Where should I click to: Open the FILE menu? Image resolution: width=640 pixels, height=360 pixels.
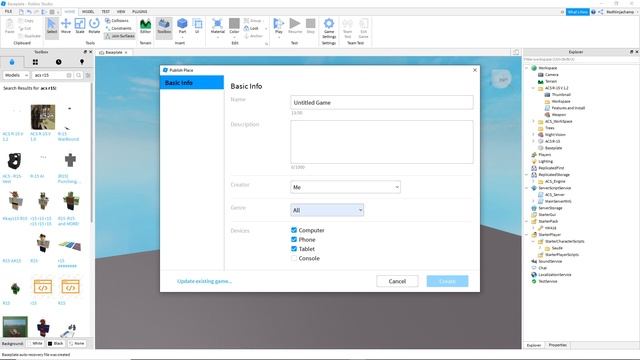click(x=8, y=12)
